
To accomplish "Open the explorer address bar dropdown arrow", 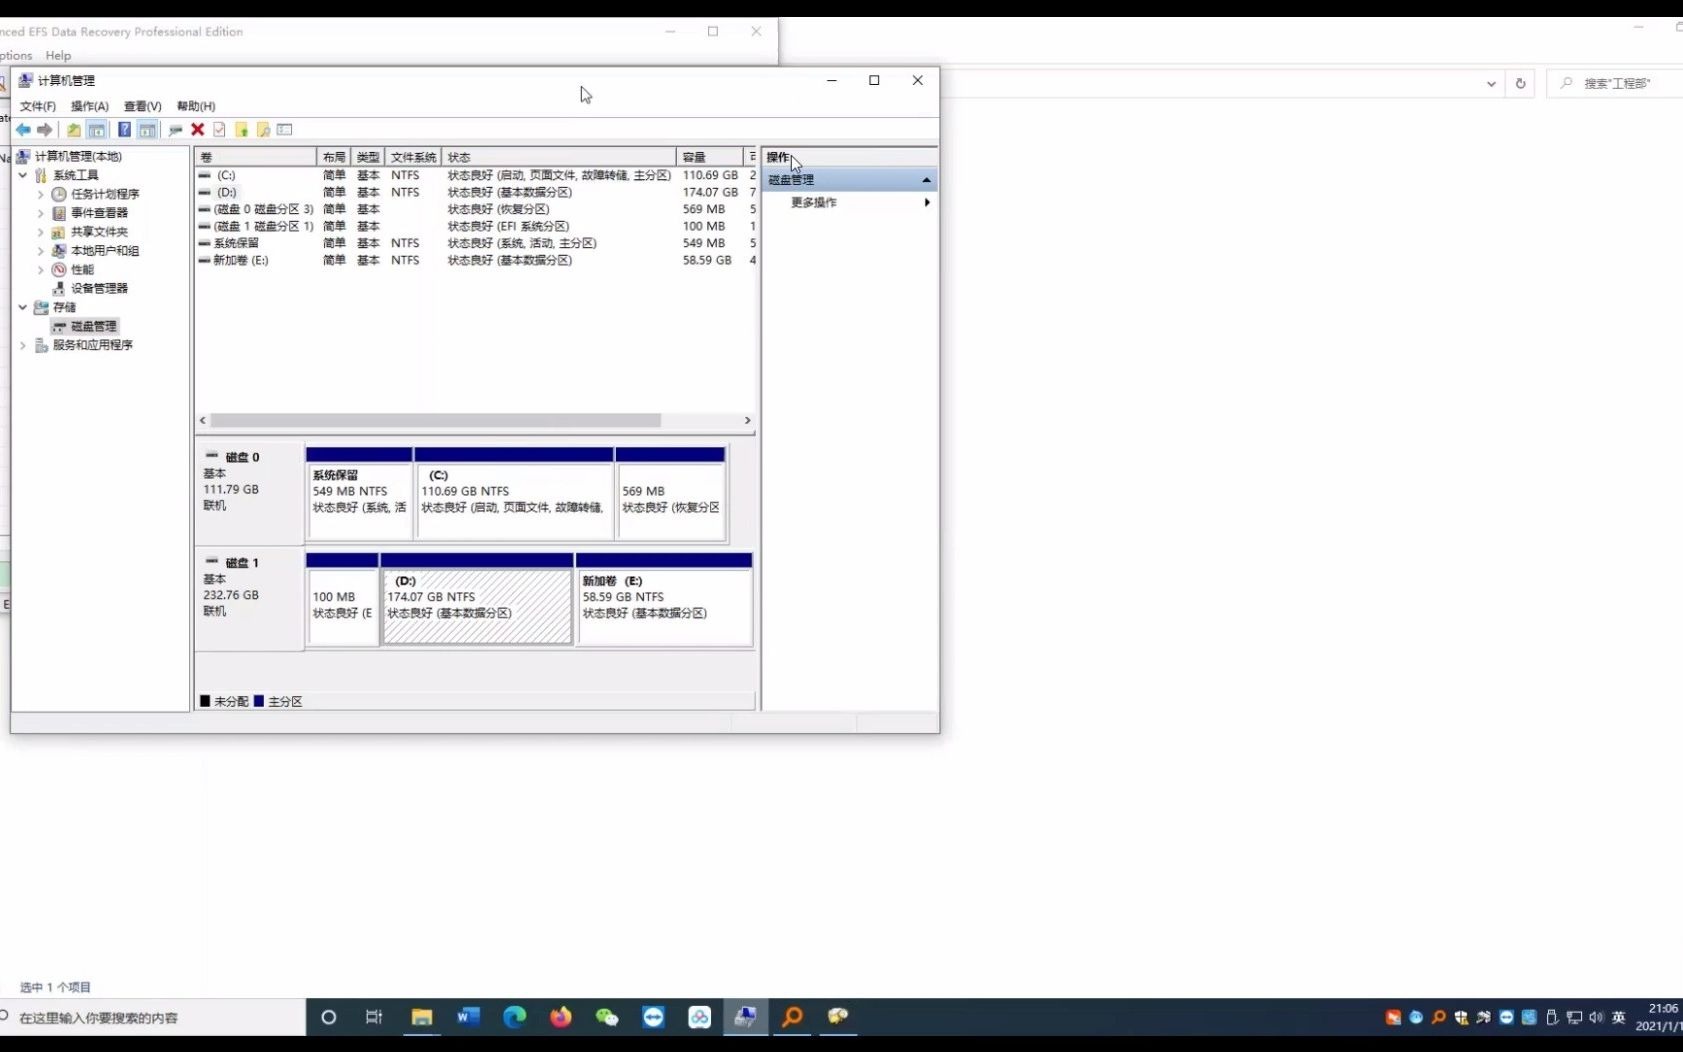I will (x=1491, y=83).
